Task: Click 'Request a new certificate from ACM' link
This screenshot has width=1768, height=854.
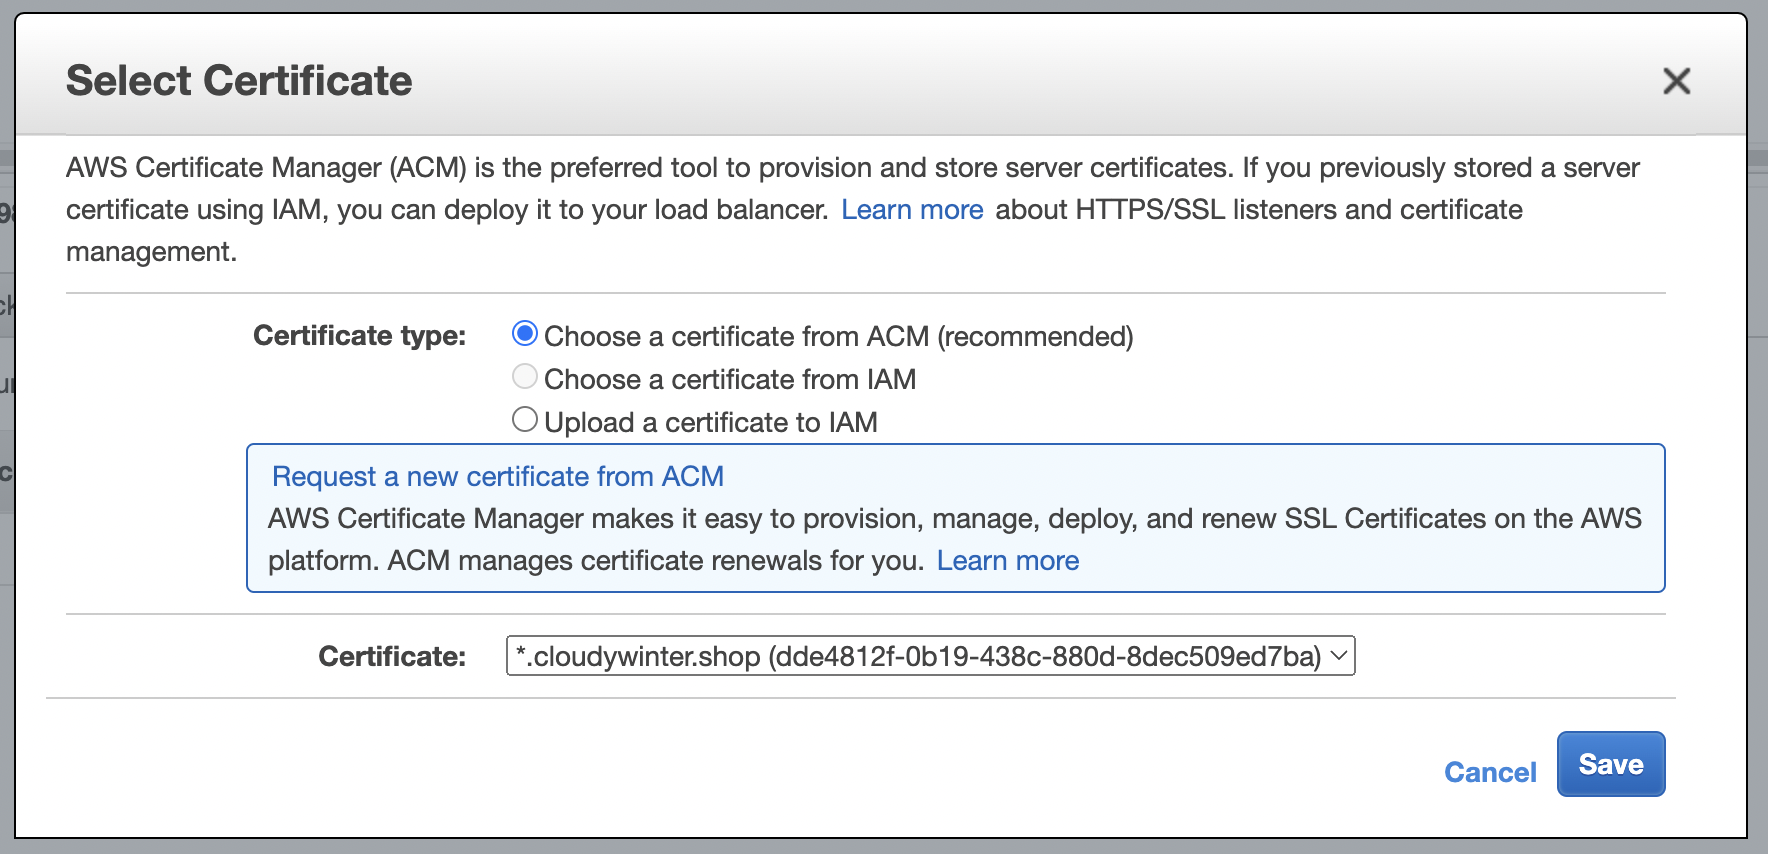Action: tap(498, 476)
